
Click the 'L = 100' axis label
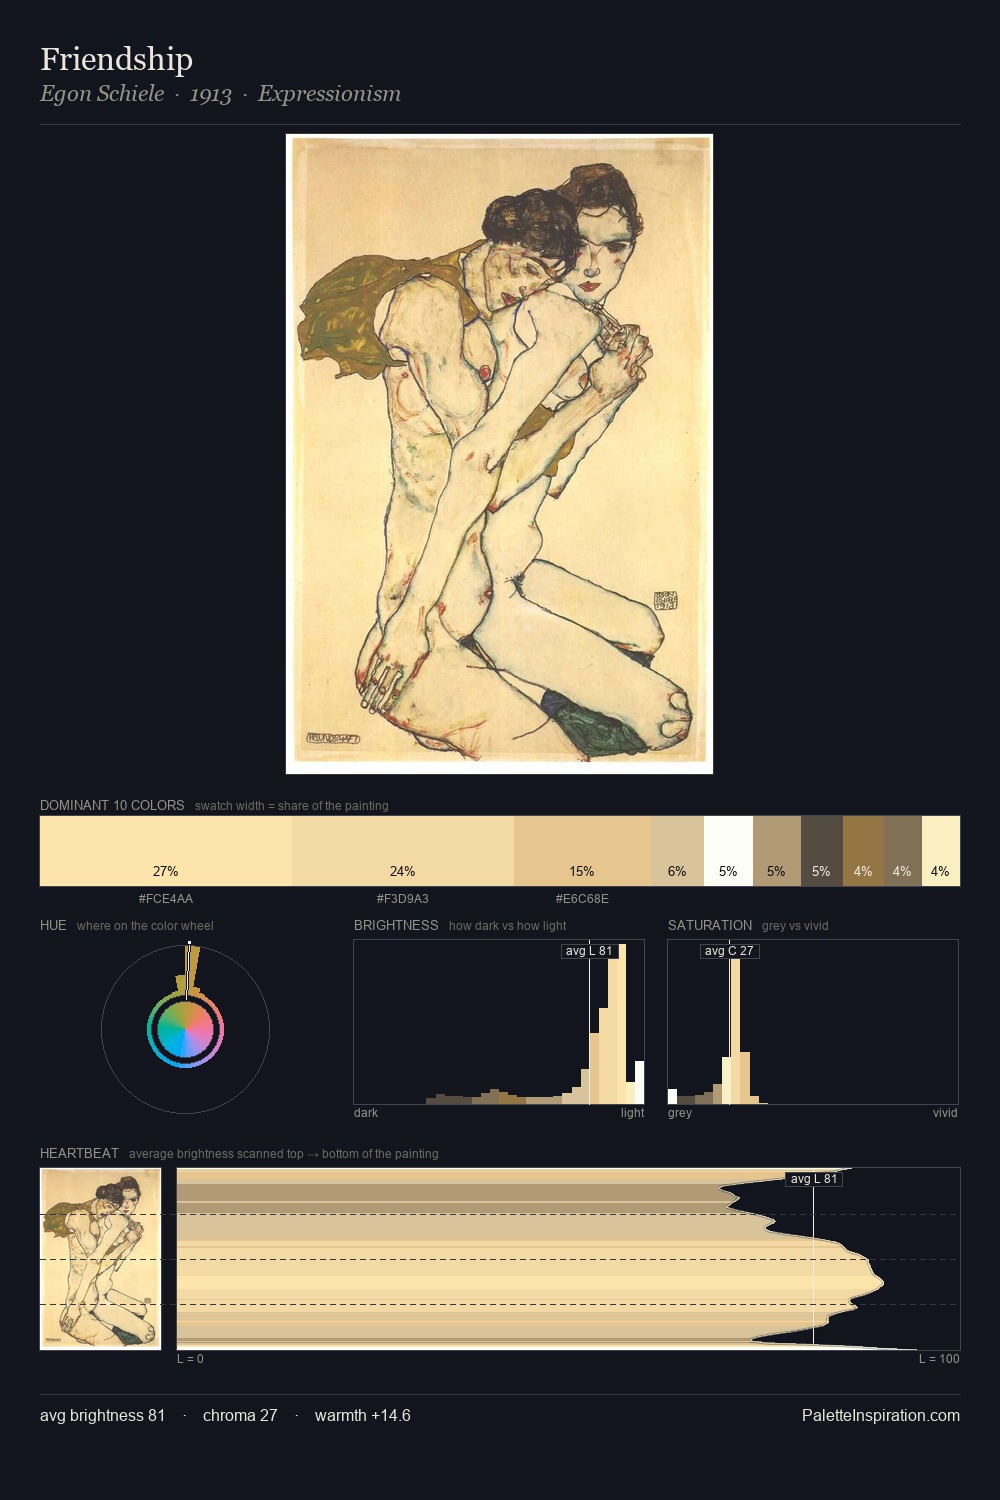pos(939,1359)
